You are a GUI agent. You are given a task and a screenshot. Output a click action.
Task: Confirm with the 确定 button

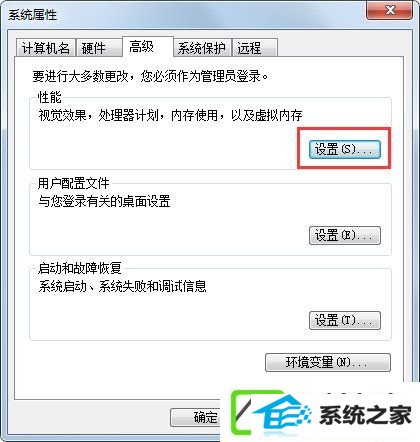pyautogui.click(x=197, y=417)
